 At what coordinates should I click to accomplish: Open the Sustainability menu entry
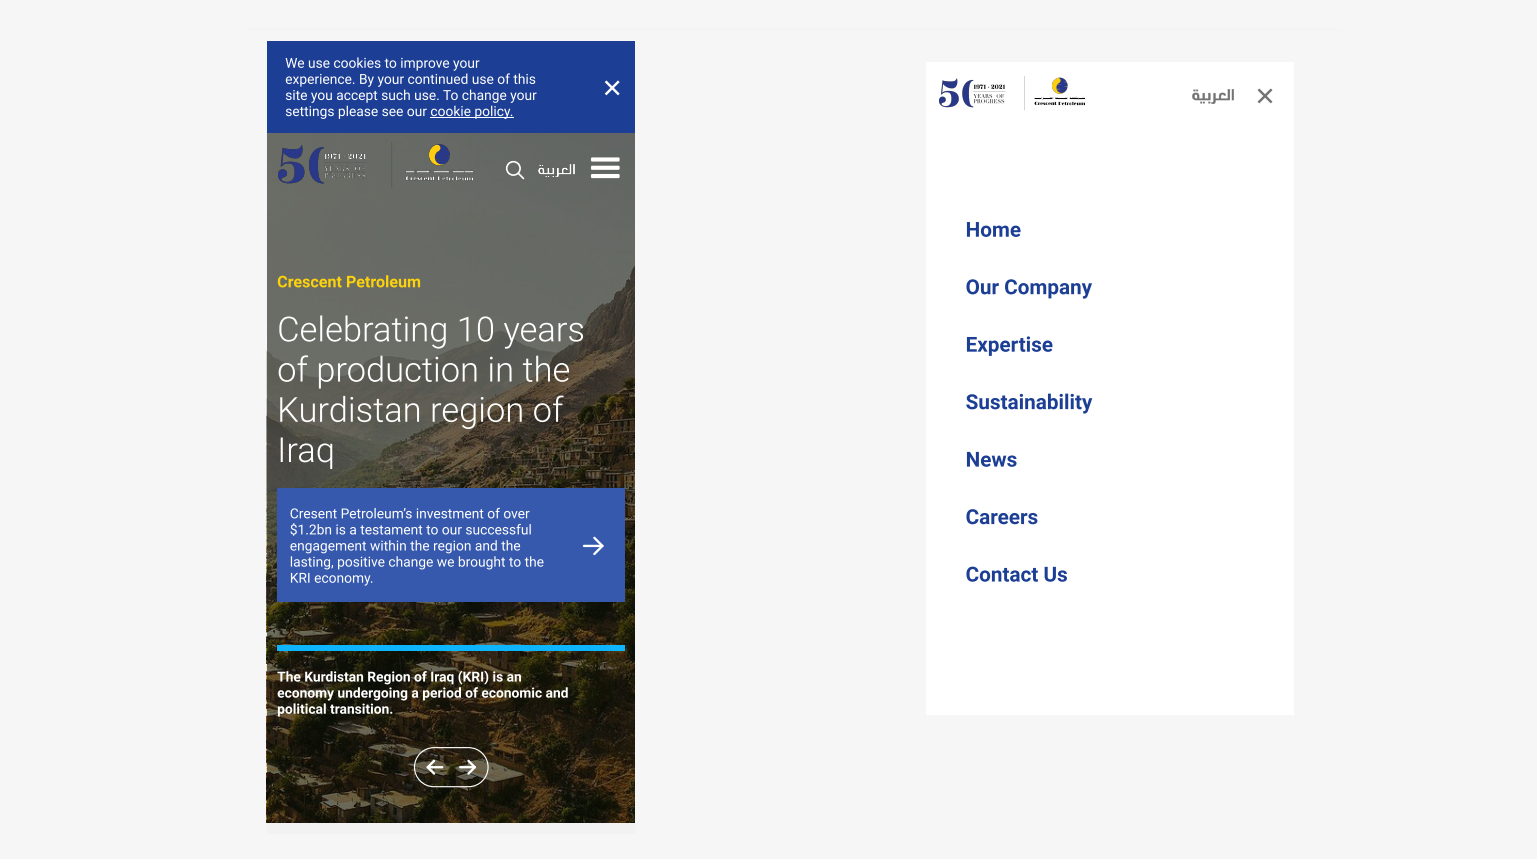pyautogui.click(x=1028, y=403)
